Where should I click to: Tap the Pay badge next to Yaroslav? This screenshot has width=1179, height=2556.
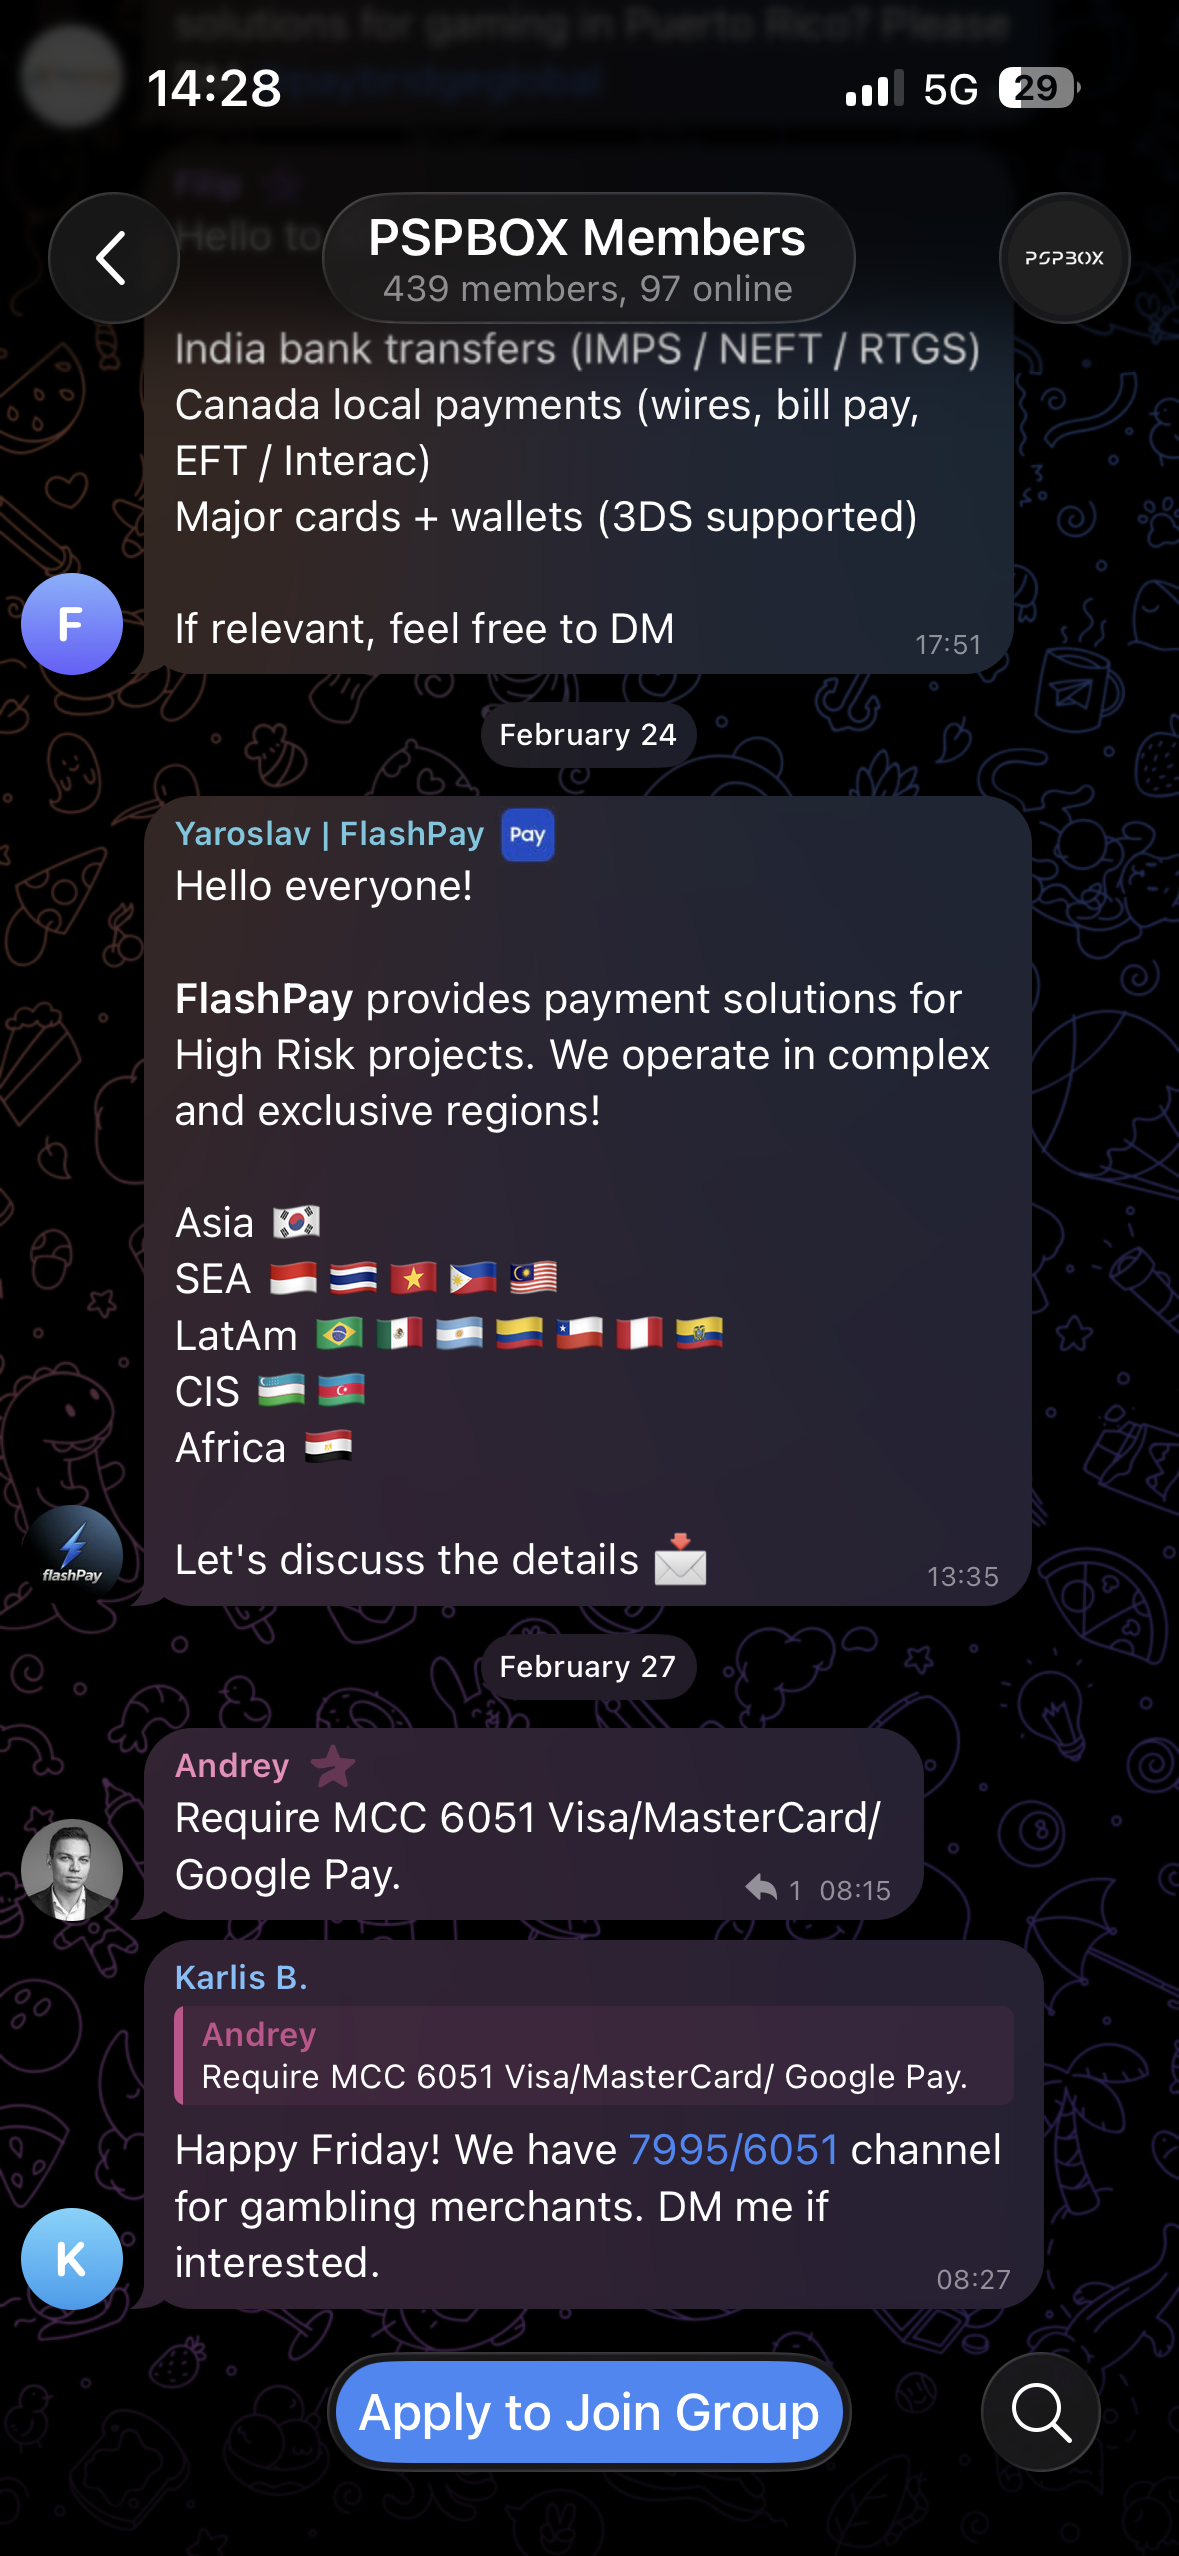pyautogui.click(x=527, y=835)
